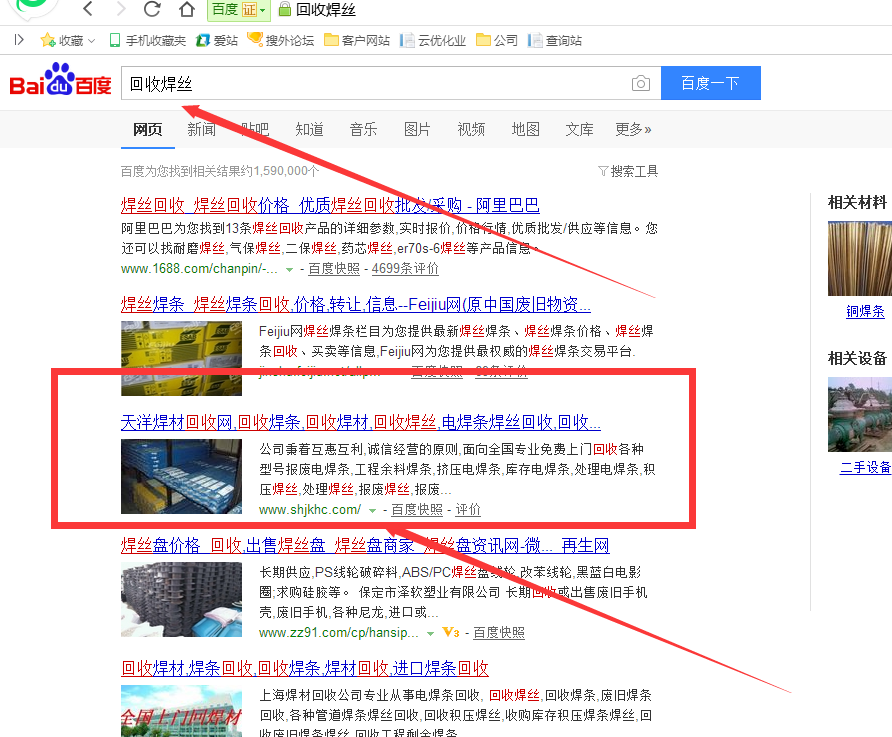Click the browser back arrow
Viewport: 892px width, 737px height.
pyautogui.click(x=88, y=10)
